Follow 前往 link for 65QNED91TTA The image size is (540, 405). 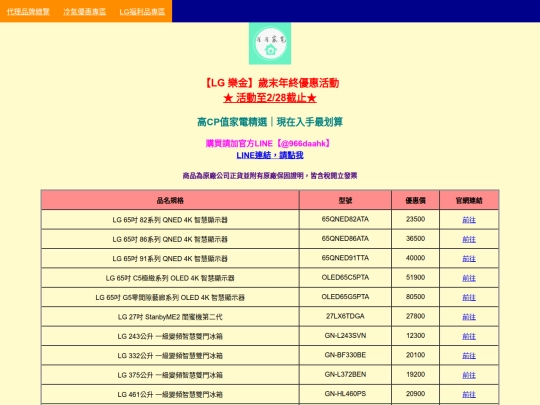pyautogui.click(x=469, y=259)
